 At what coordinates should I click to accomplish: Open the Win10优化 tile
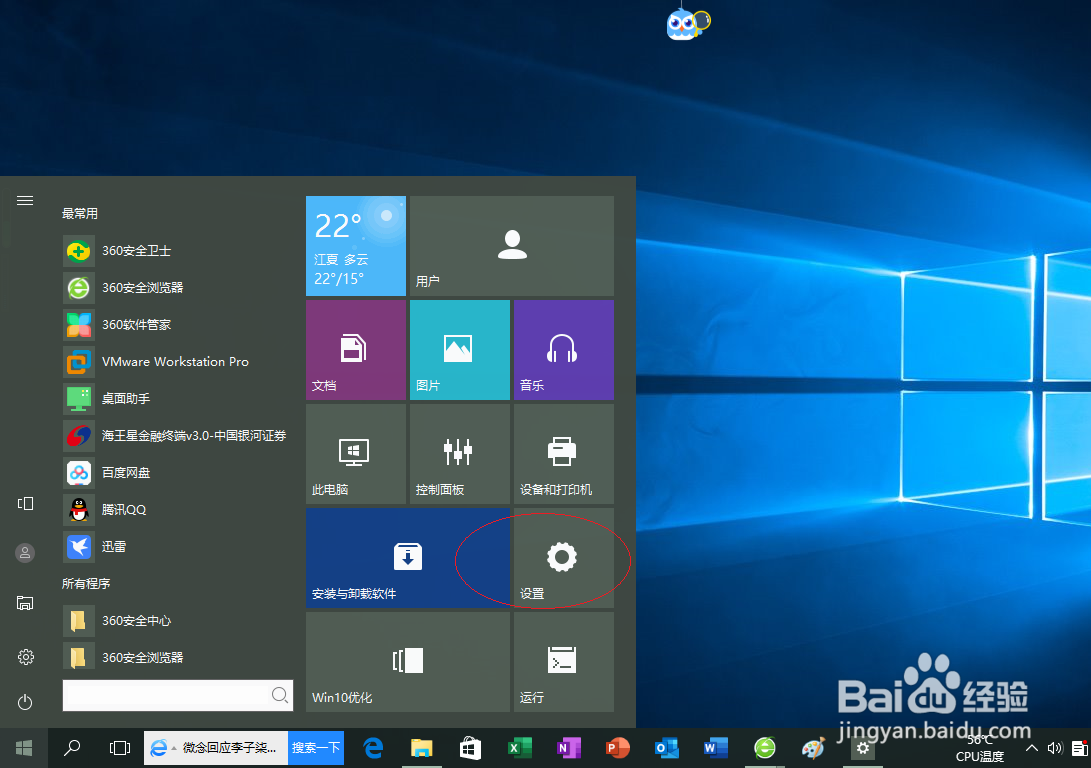[408, 662]
